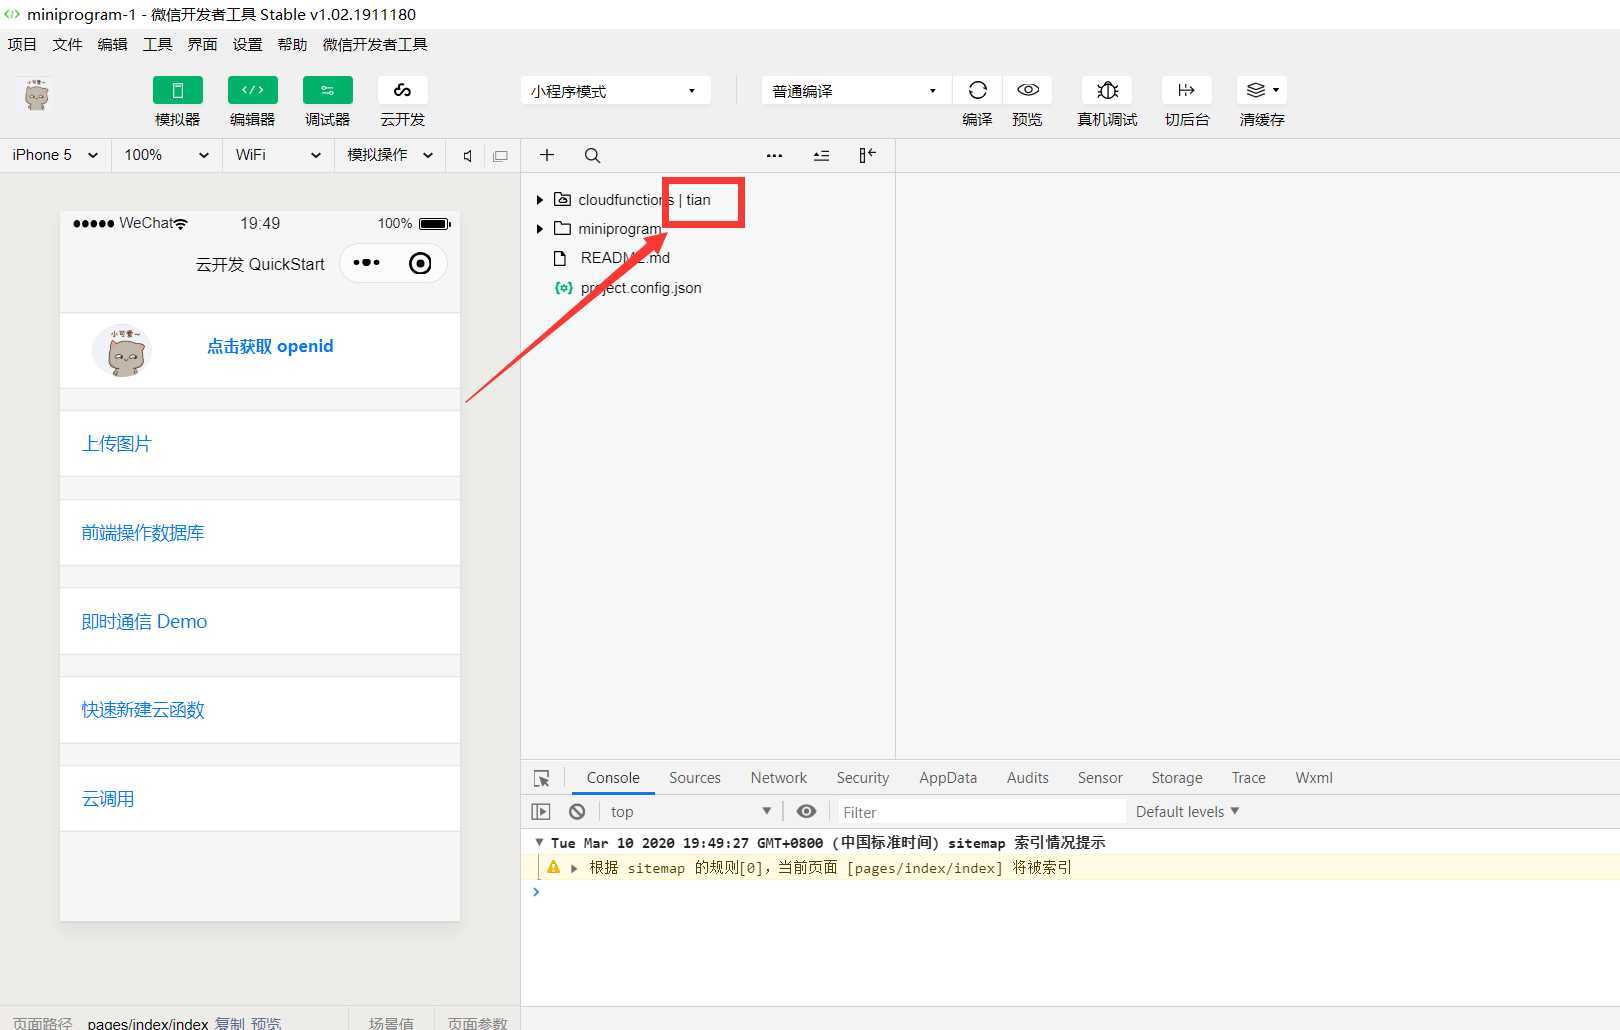Detach simulator window icon
1620x1030 pixels.
point(500,155)
